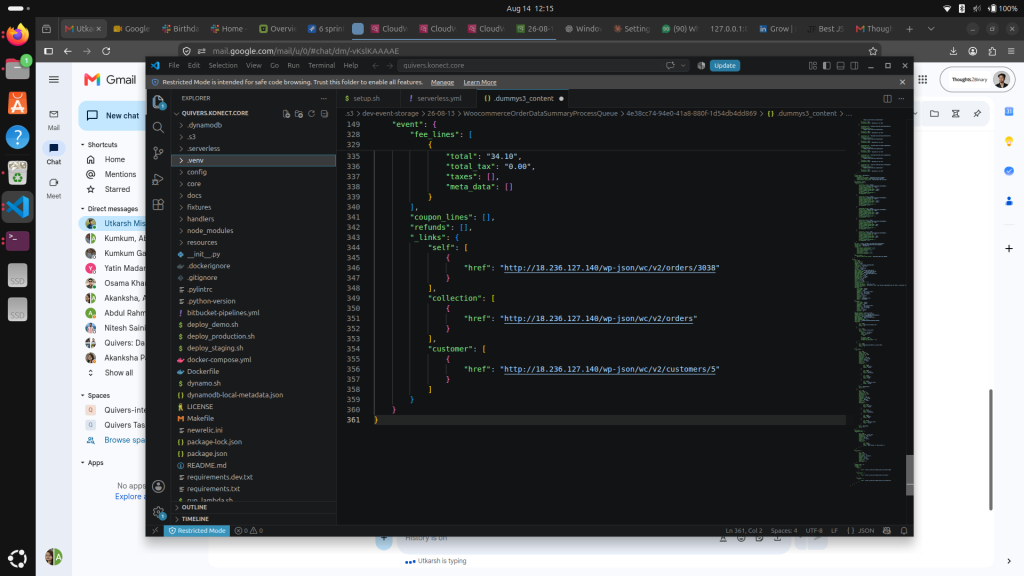The image size is (1024, 576).
Task: Open the Manage gear in VS Code
Action: [x=158, y=512]
